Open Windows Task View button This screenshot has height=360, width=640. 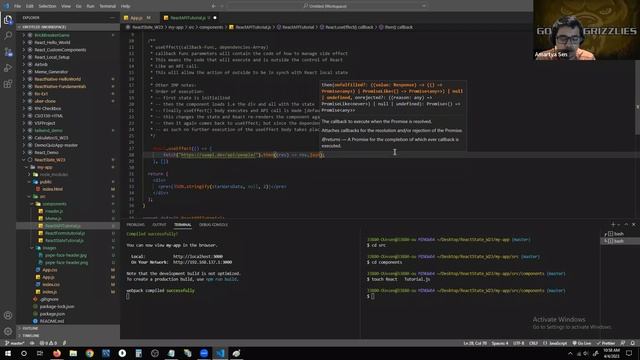coord(40,353)
